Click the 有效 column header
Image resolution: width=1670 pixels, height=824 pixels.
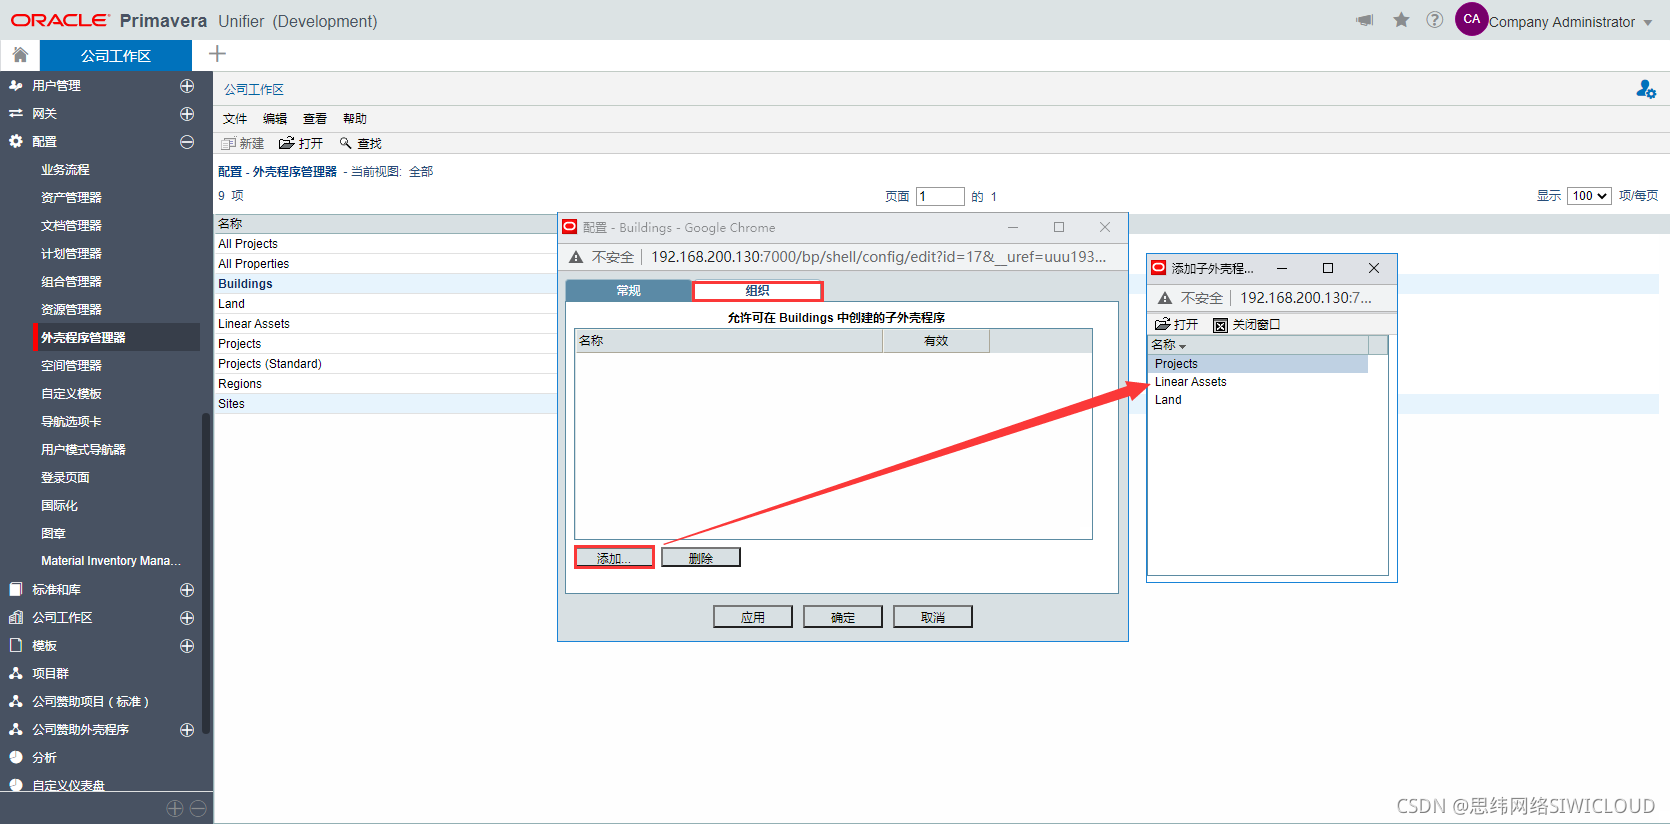coord(936,341)
